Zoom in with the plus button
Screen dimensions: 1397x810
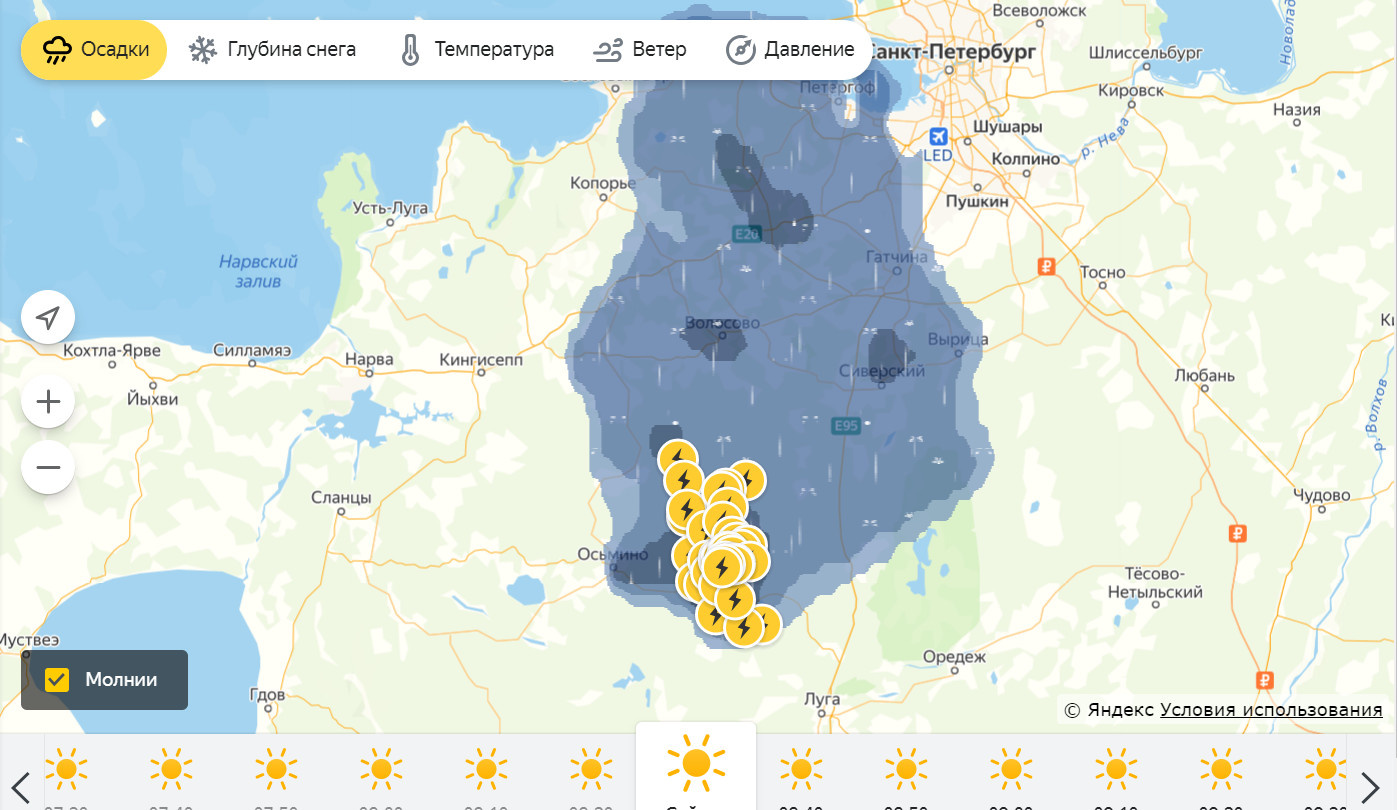point(48,403)
